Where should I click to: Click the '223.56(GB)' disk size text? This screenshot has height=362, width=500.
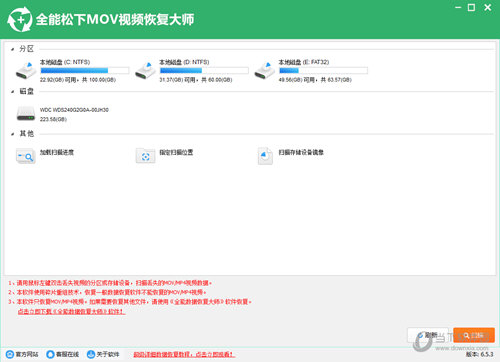53,119
